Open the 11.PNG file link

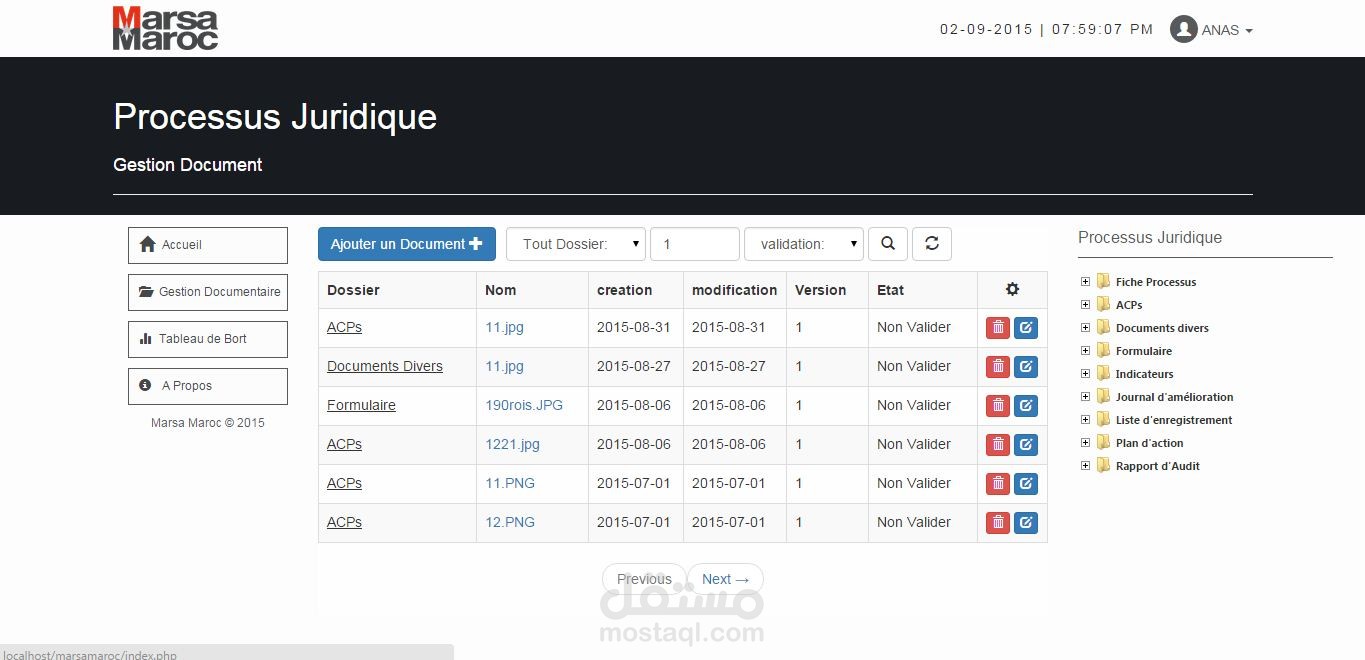510,483
